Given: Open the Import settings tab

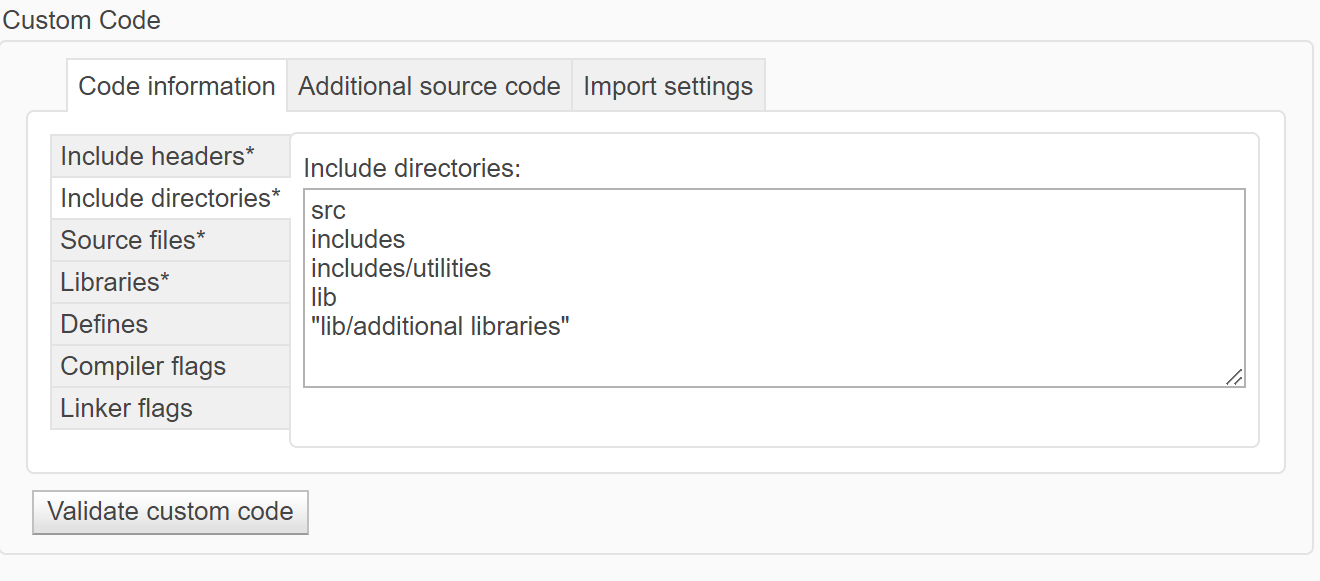Looking at the screenshot, I should pos(668,86).
